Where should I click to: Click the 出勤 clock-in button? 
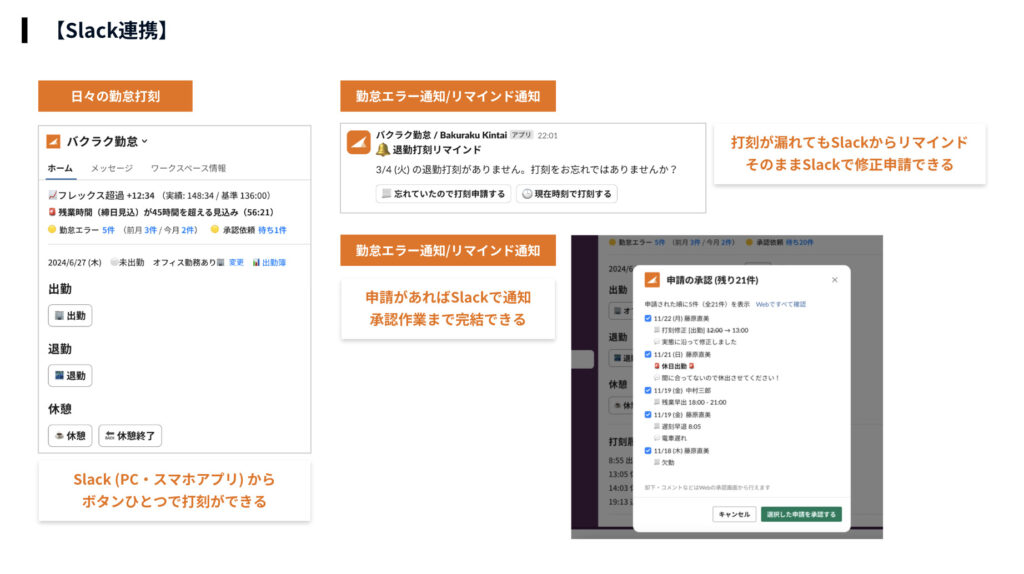(x=70, y=315)
